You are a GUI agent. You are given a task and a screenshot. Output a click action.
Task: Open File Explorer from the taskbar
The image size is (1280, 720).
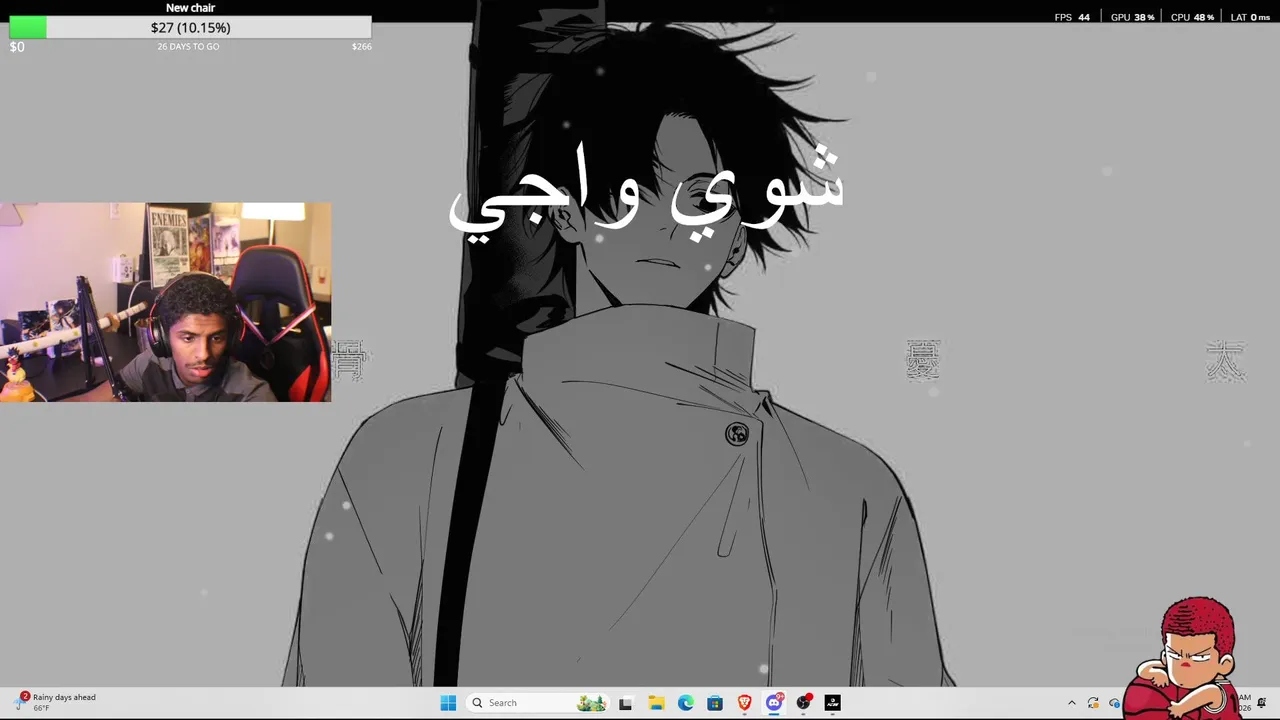pyautogui.click(x=656, y=703)
